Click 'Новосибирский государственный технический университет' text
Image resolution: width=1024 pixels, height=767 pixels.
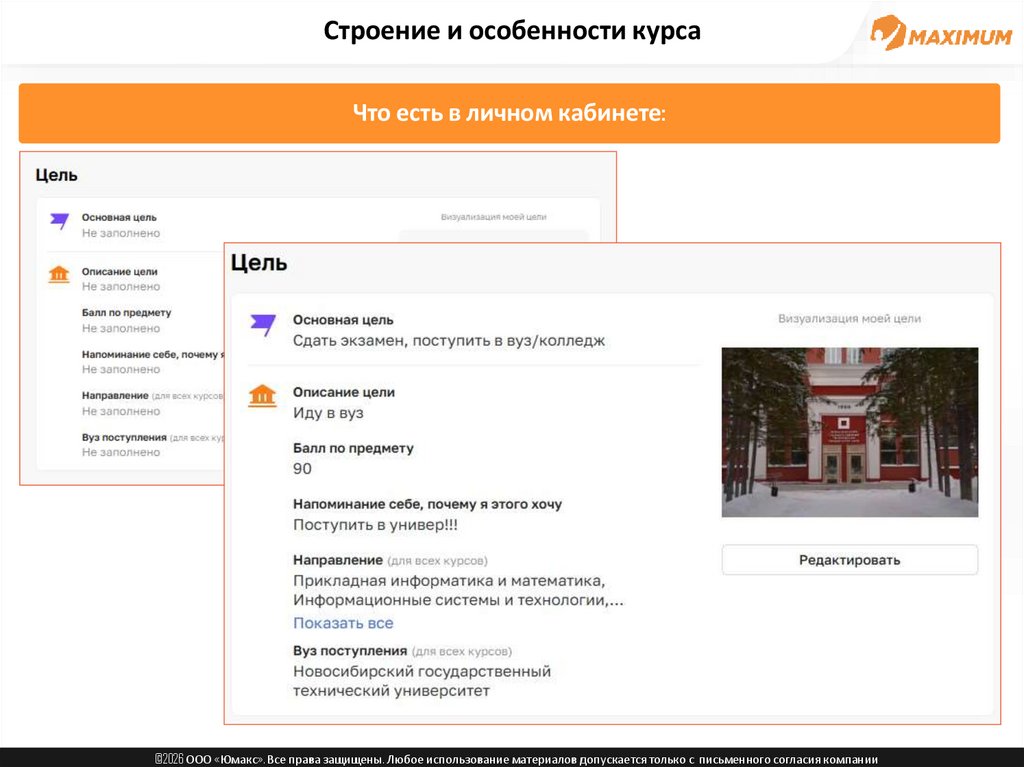point(421,680)
